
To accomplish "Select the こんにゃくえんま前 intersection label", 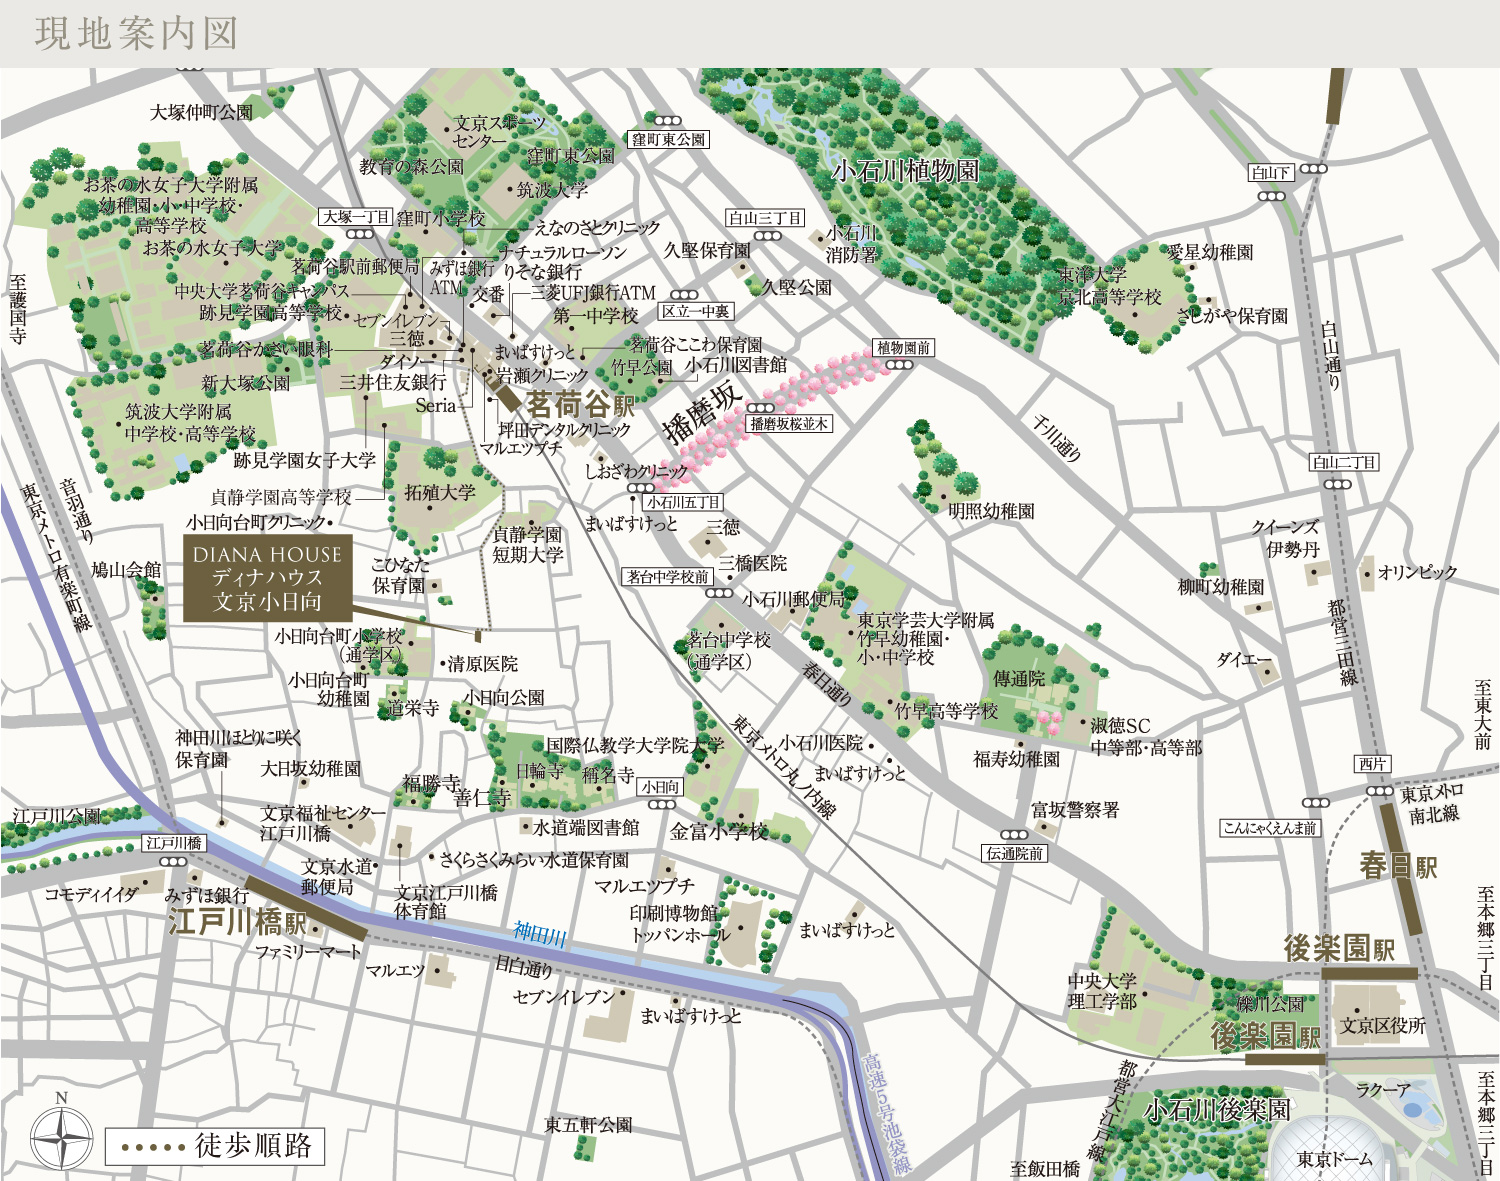I will pos(1270,828).
